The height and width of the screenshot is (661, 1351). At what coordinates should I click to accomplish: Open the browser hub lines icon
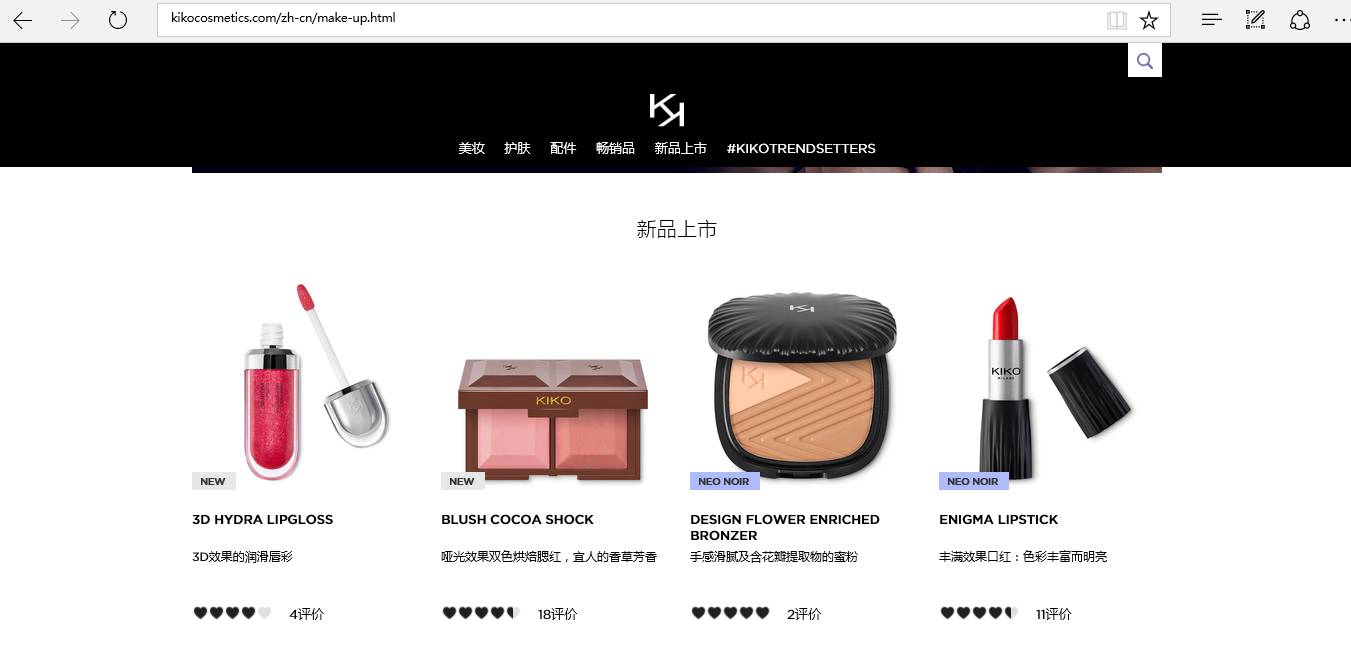point(1211,19)
